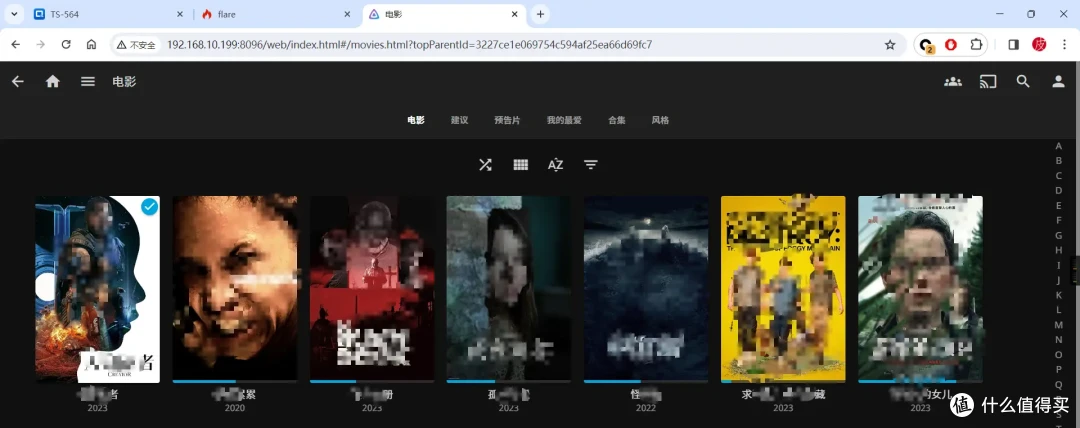Click the 不安全 site security indicator
1080x428 pixels.
(x=136, y=45)
